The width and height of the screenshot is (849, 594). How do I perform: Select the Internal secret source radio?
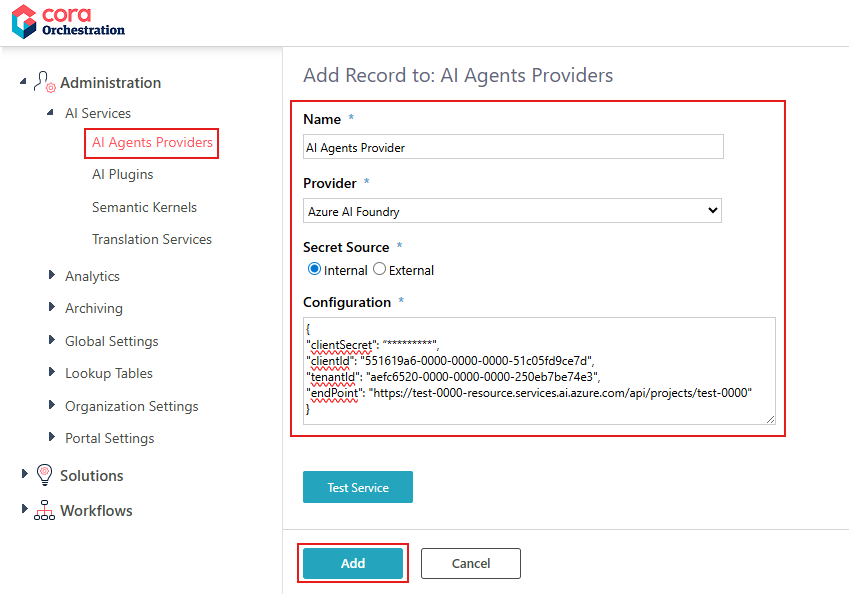tap(314, 269)
